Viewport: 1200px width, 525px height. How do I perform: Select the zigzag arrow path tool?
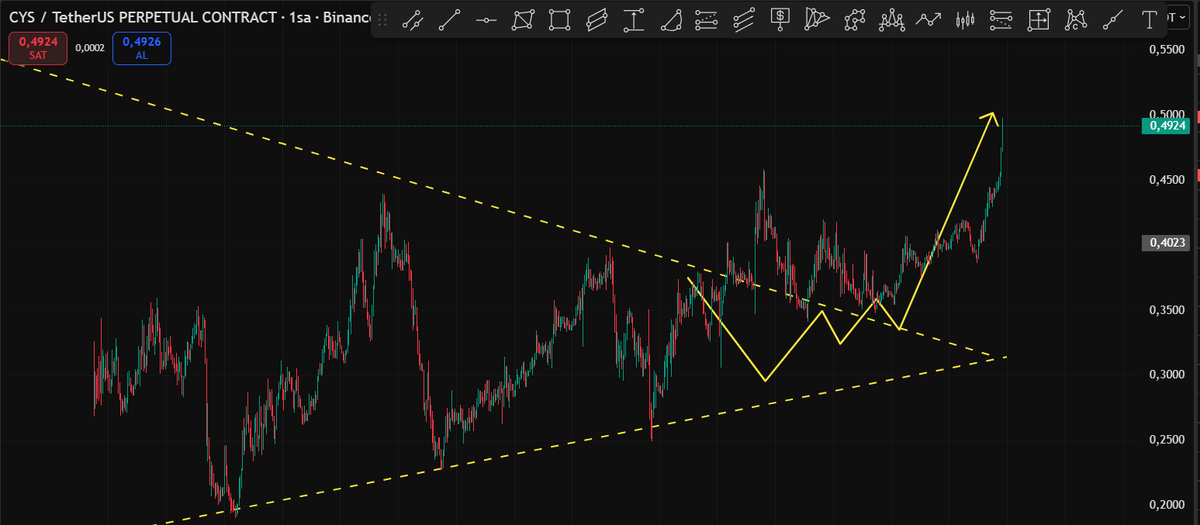(929, 20)
